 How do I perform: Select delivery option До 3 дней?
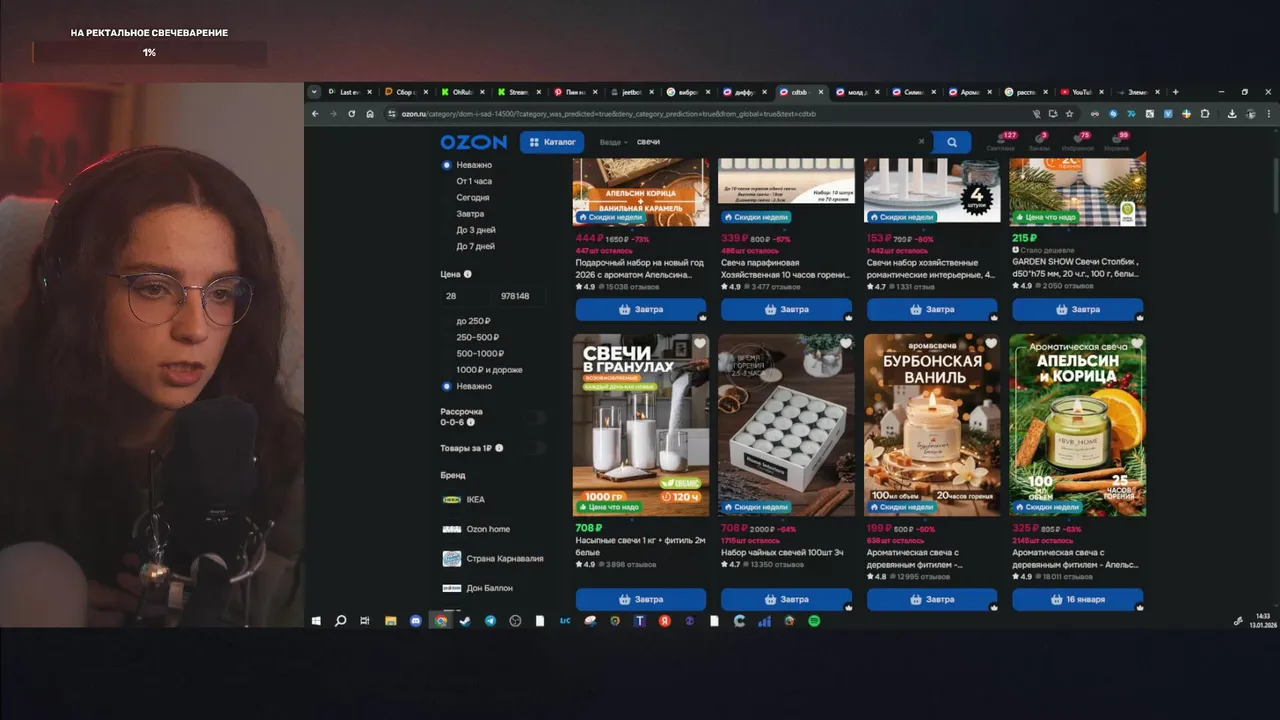click(x=476, y=230)
